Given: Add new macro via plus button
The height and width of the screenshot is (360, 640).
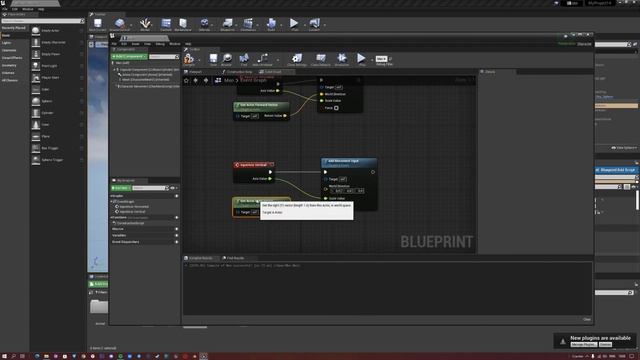Looking at the screenshot, I should (x=177, y=229).
